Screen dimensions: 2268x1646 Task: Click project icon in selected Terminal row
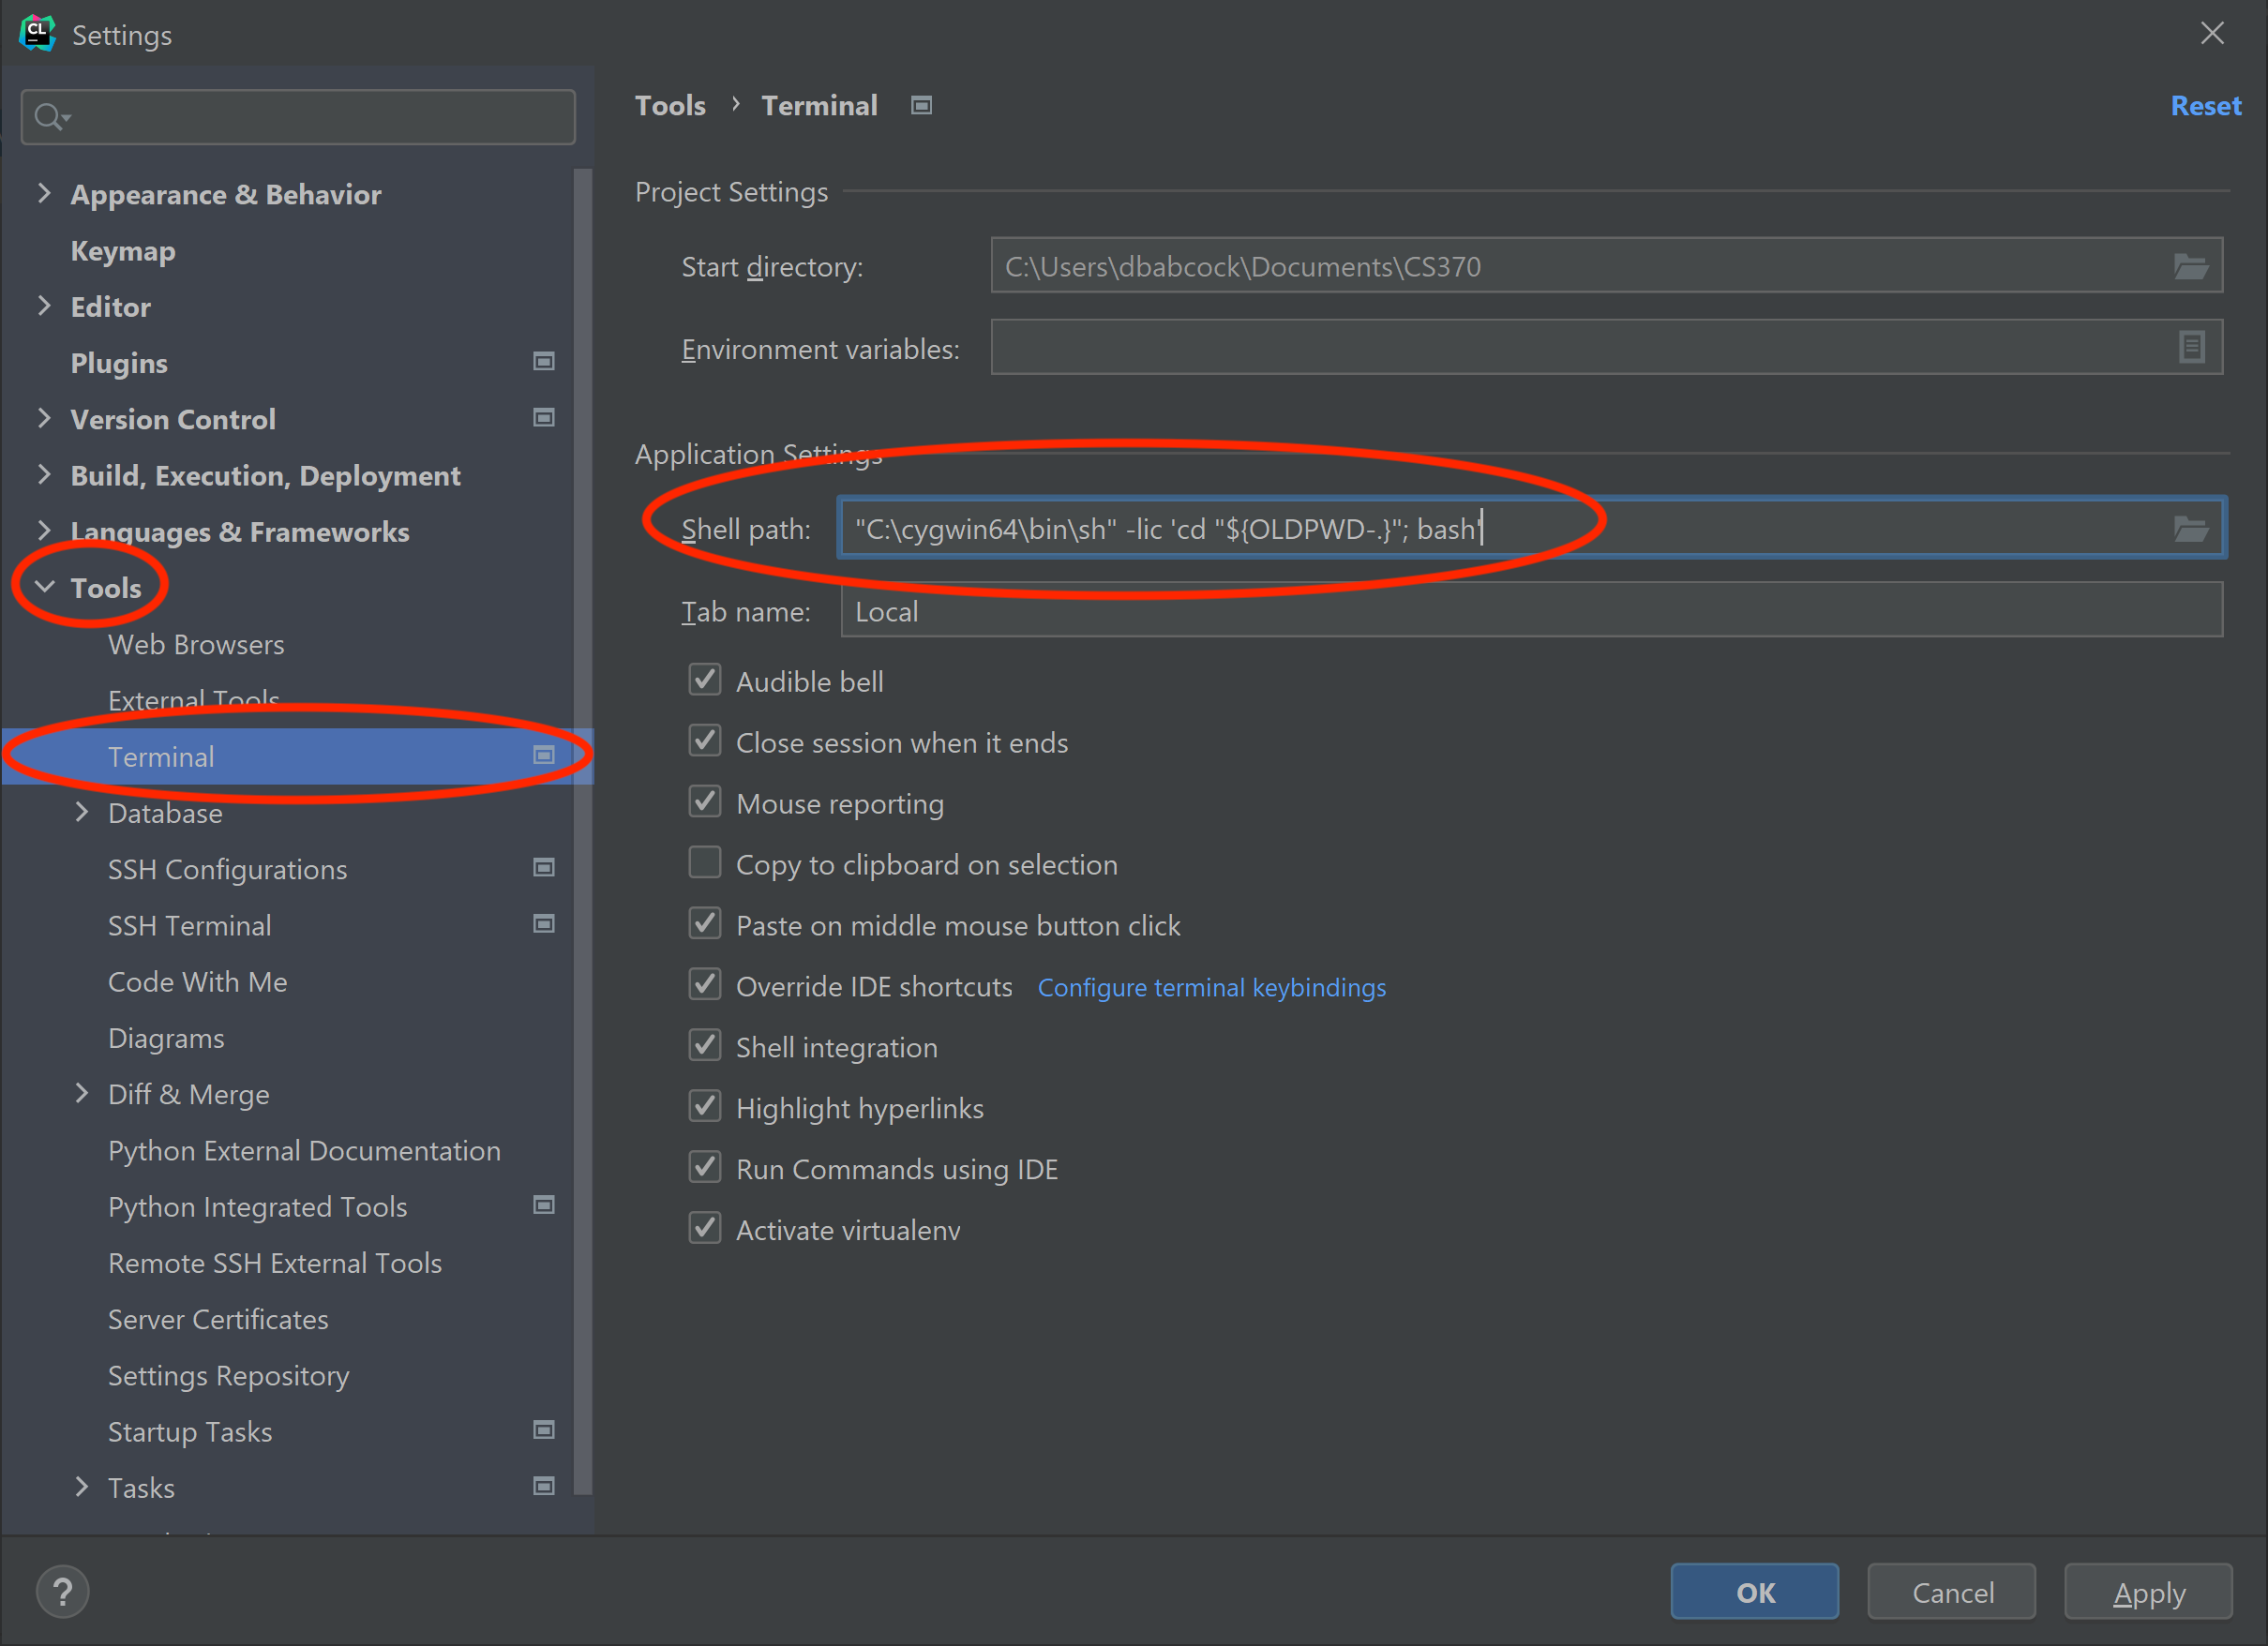[543, 755]
